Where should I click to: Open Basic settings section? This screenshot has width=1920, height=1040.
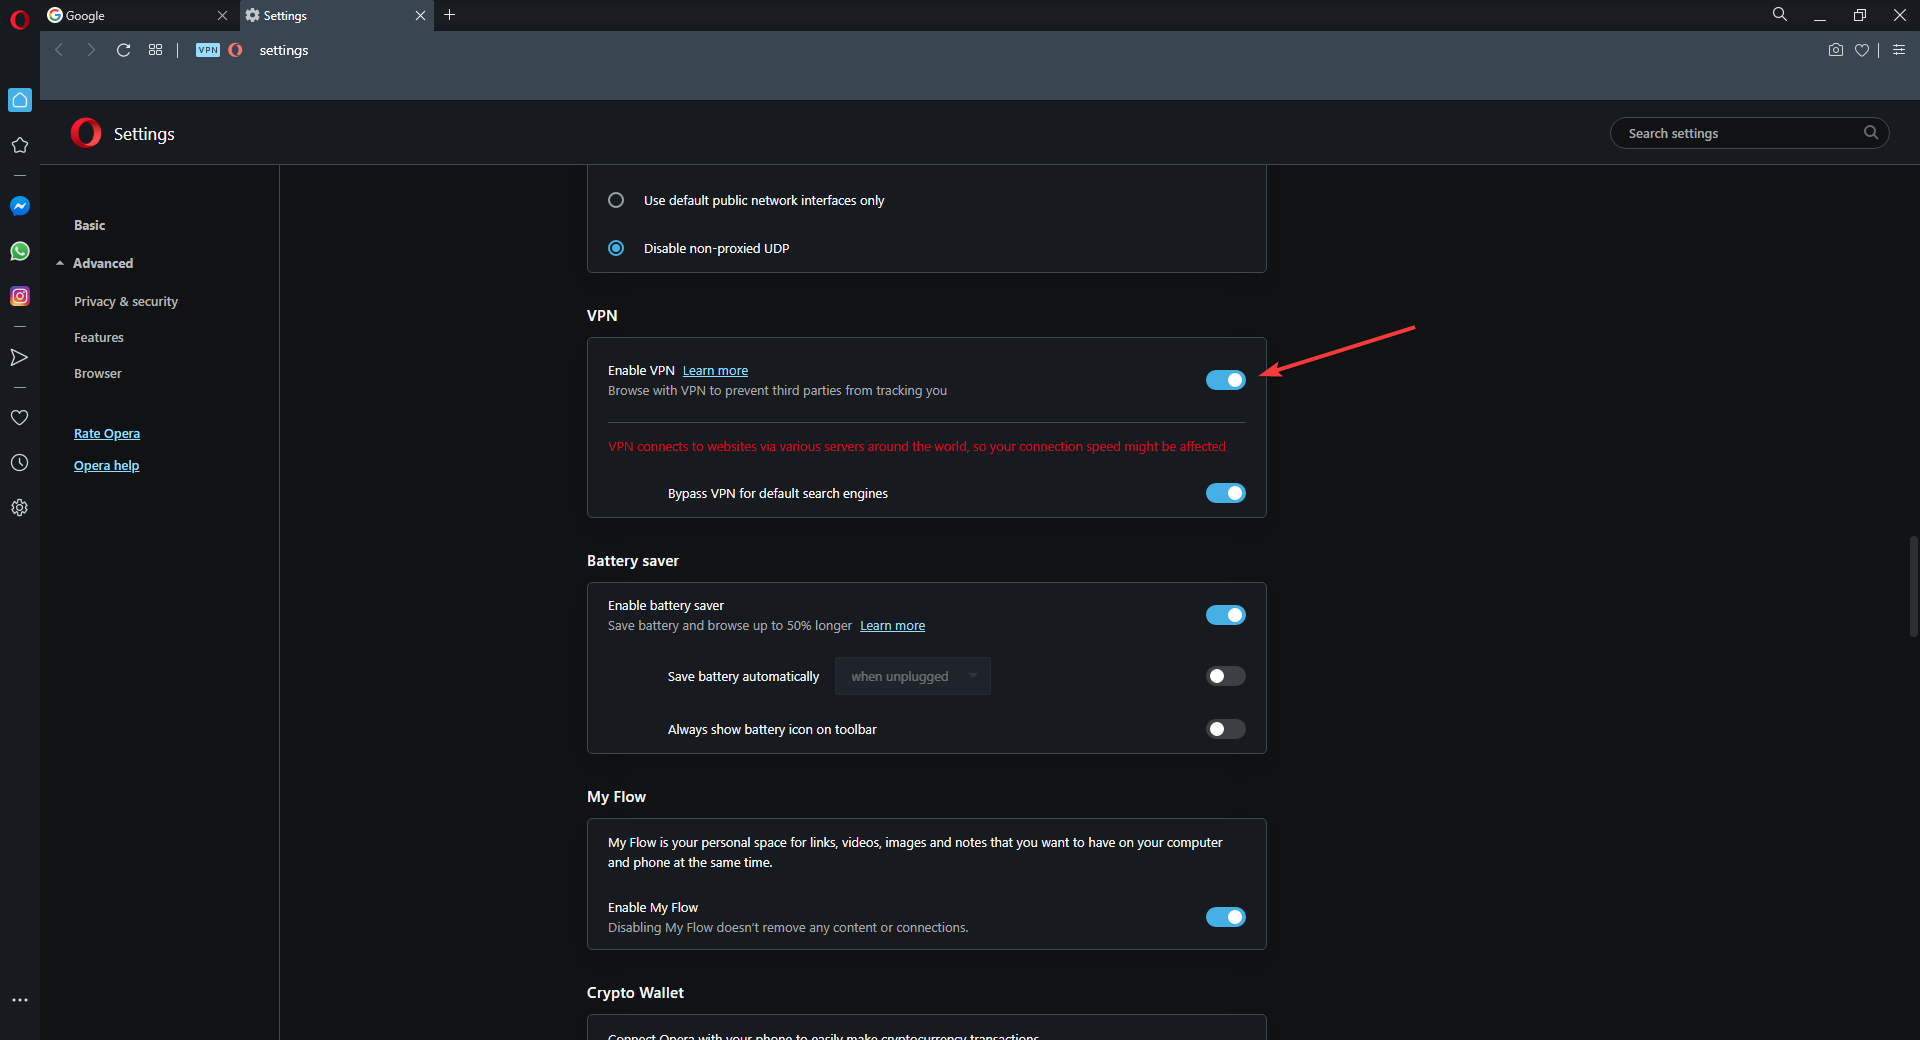89,225
